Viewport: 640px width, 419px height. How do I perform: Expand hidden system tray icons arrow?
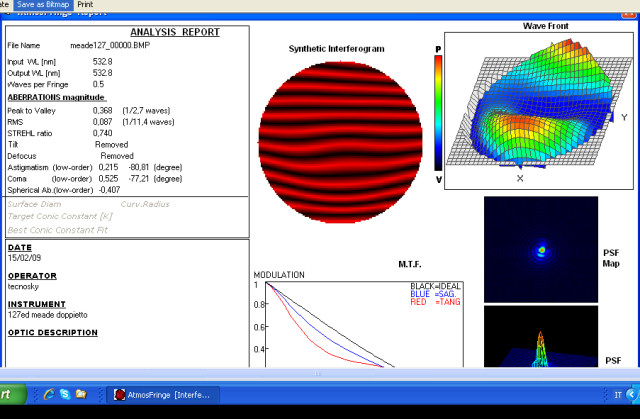click(x=632, y=394)
